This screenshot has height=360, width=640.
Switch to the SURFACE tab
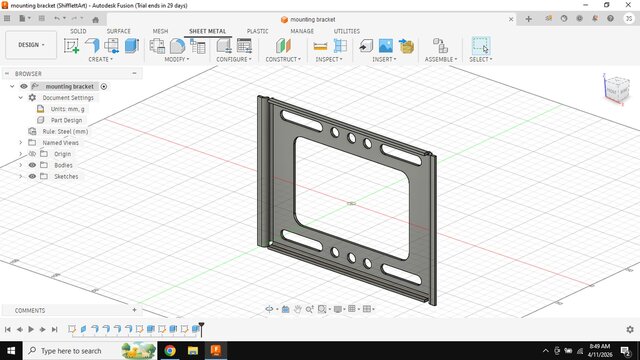(118, 31)
